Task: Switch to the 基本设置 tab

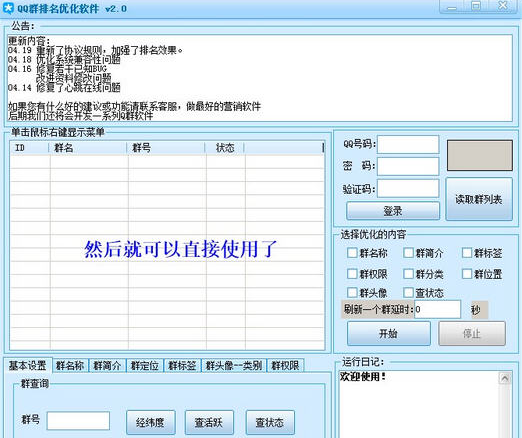Action: (28, 365)
